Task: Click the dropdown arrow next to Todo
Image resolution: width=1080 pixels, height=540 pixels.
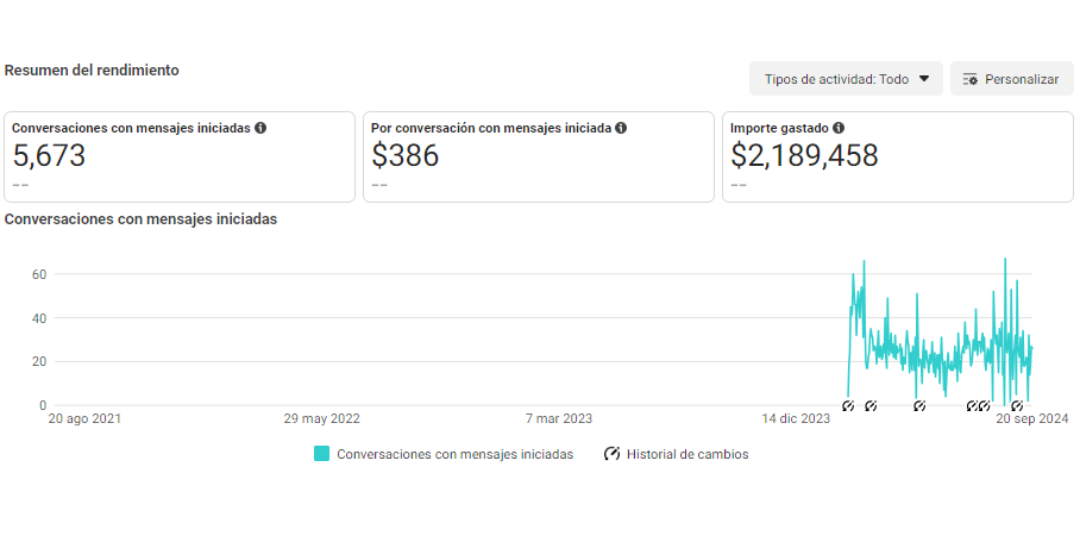Action: click(x=924, y=79)
